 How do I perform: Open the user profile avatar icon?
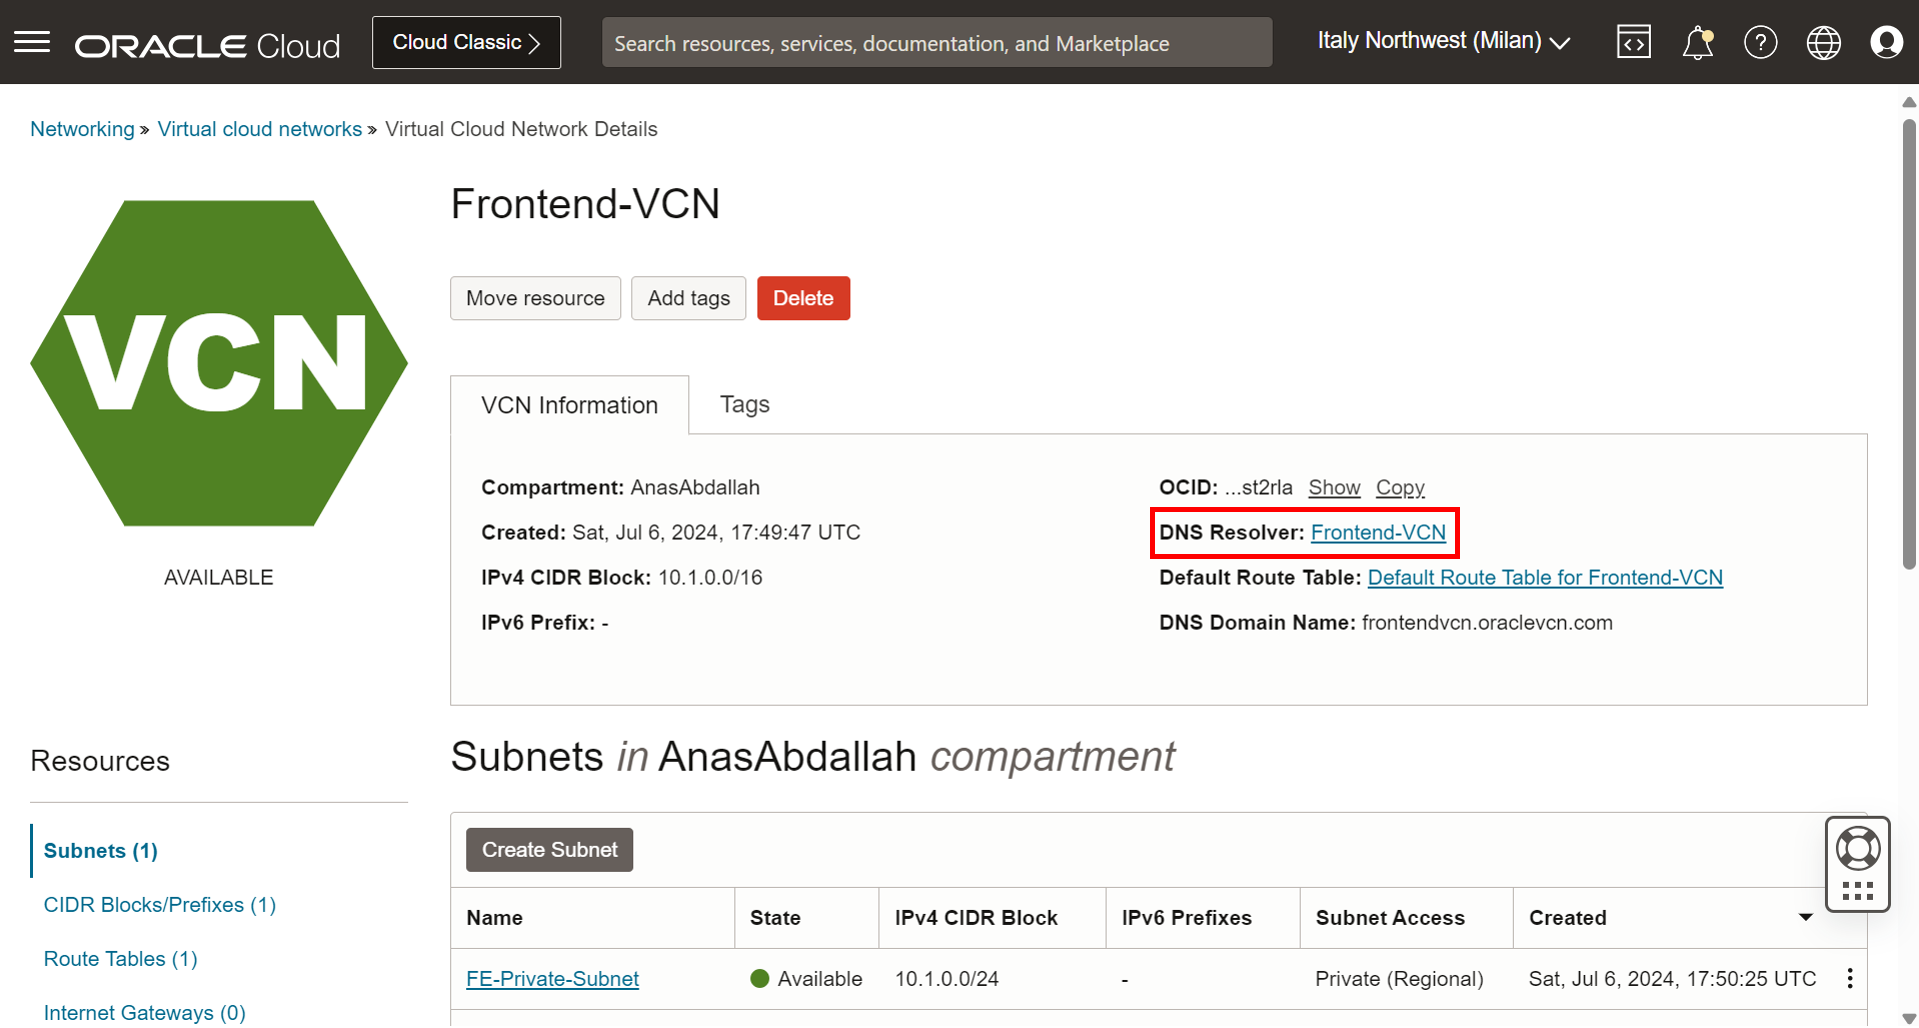[x=1886, y=42]
